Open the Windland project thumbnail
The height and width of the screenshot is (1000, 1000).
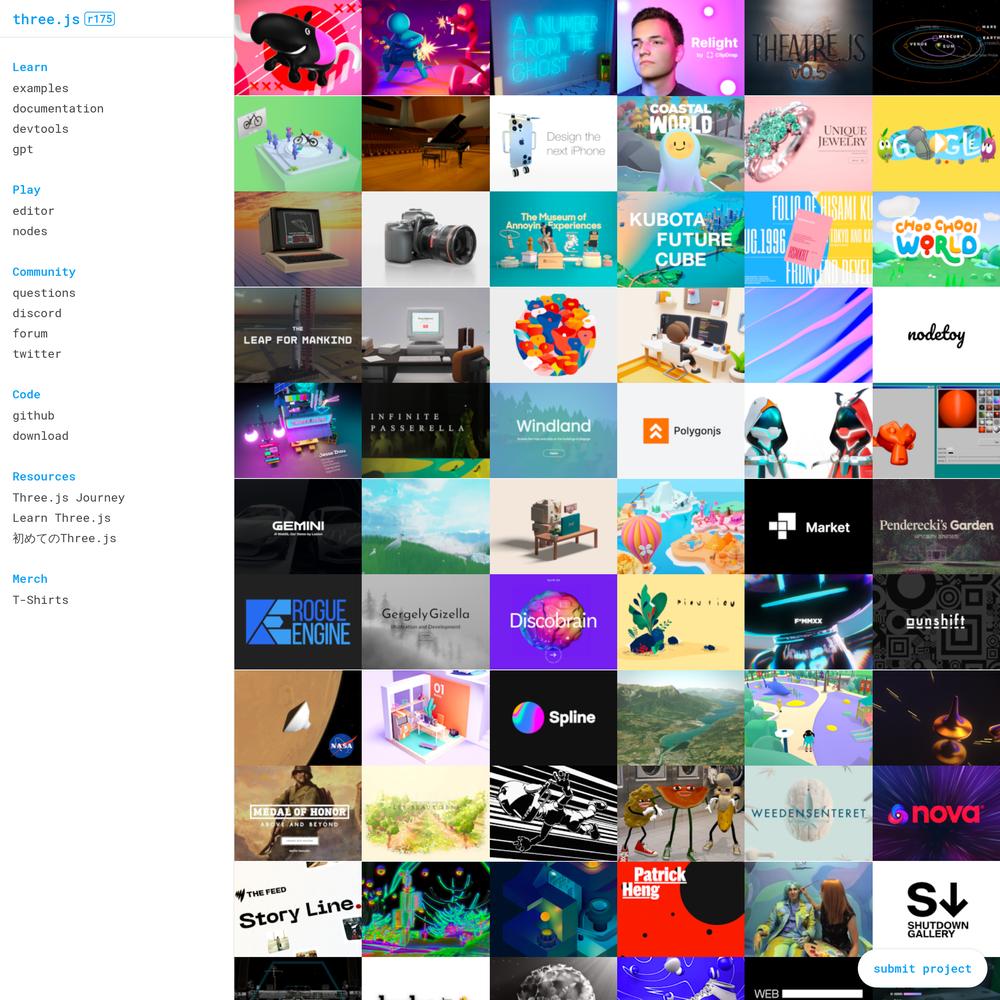click(x=553, y=430)
